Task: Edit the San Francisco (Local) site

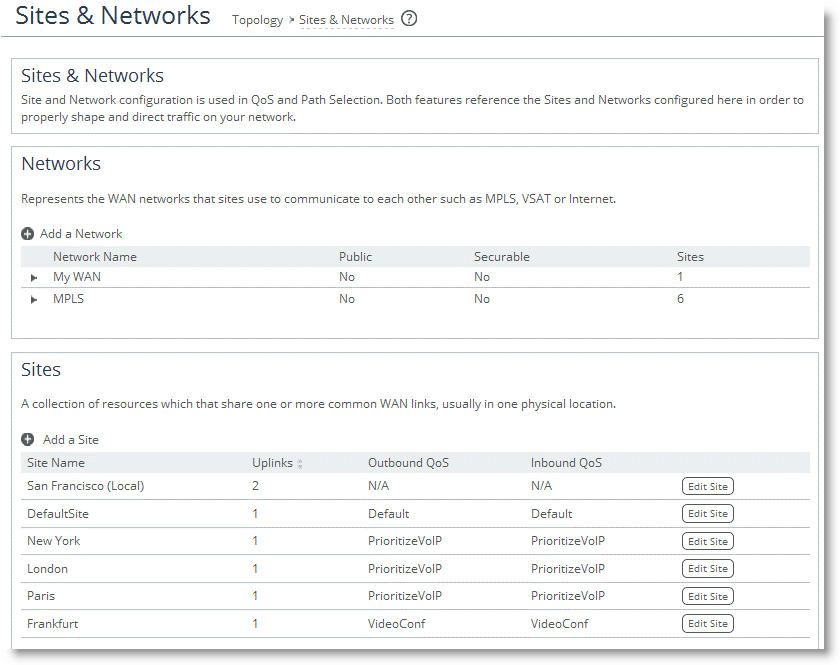Action: click(x=707, y=487)
